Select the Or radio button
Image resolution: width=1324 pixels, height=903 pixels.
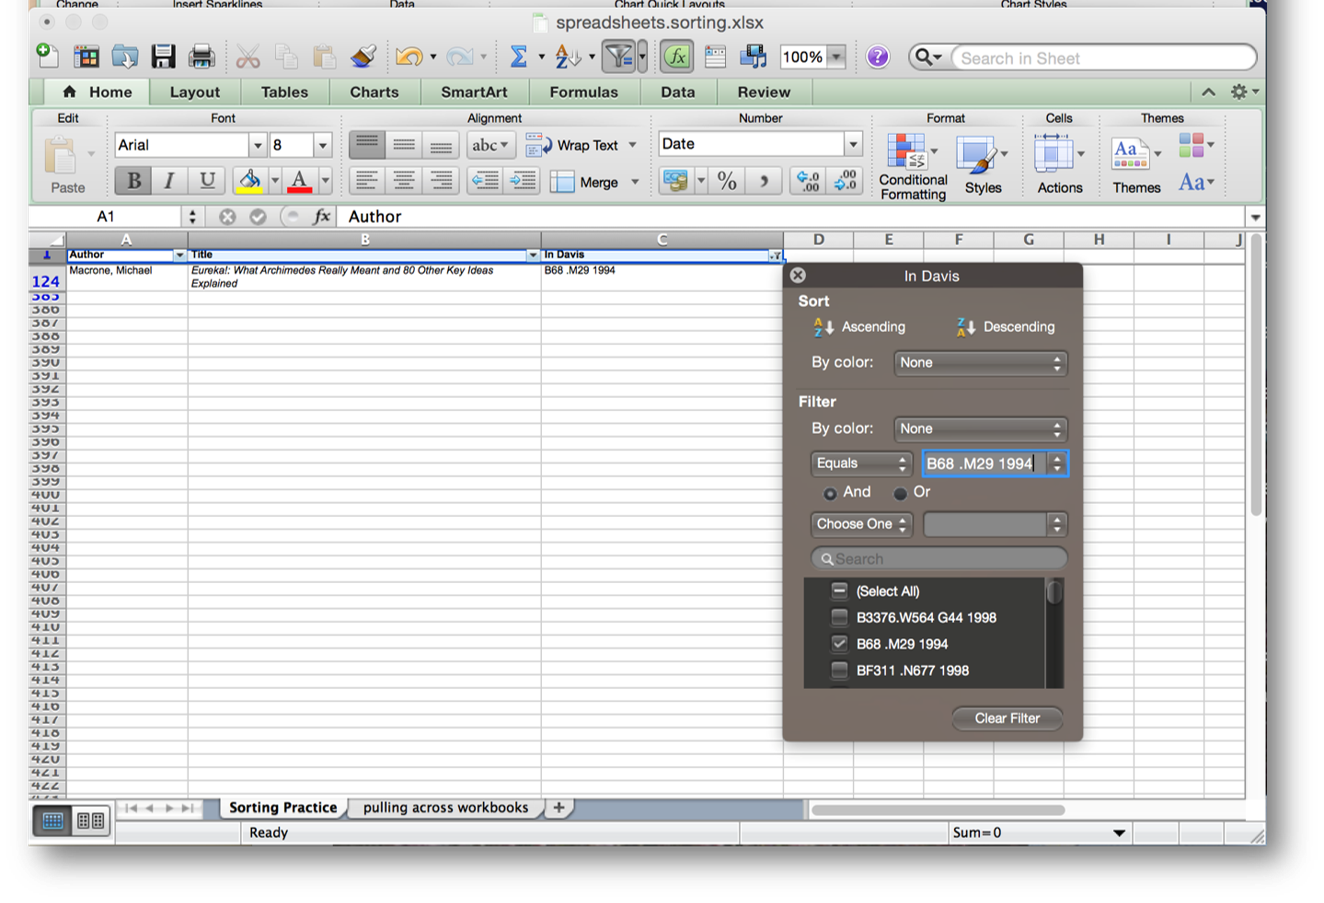pyautogui.click(x=899, y=492)
